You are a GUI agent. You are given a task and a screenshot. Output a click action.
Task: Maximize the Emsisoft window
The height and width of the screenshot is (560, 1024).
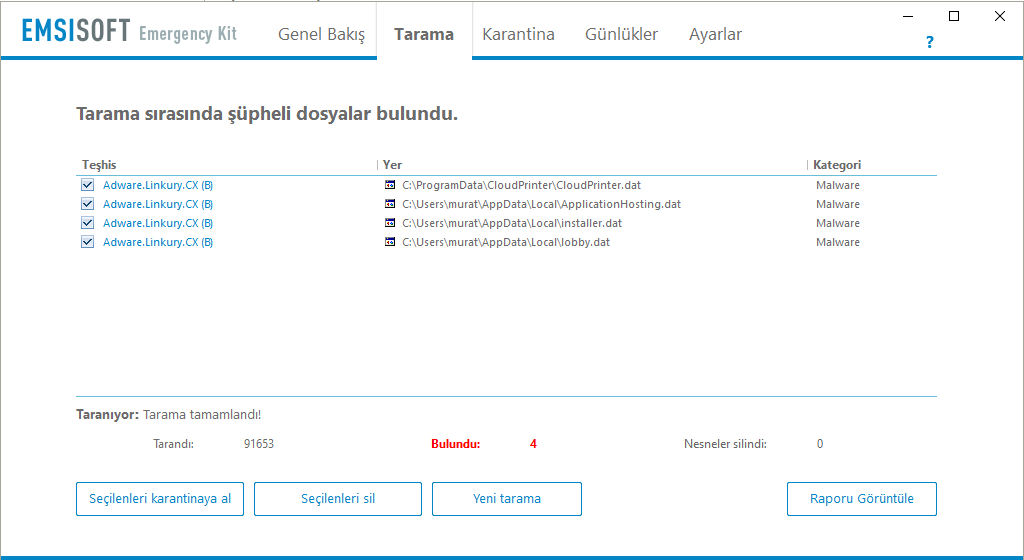coord(953,16)
